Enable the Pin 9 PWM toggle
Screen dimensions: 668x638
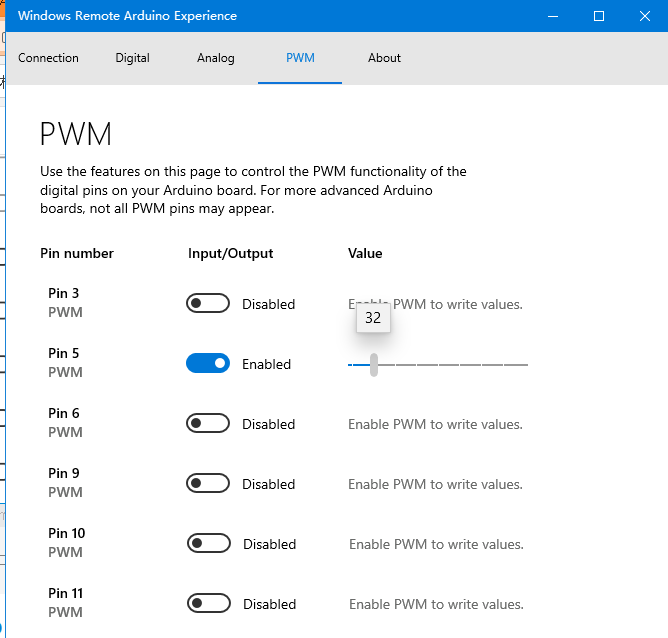(x=208, y=484)
